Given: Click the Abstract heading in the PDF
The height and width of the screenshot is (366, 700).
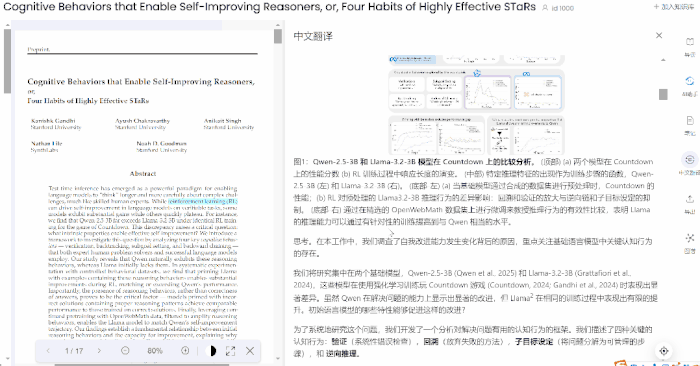Looking at the screenshot, I should 143,174.
